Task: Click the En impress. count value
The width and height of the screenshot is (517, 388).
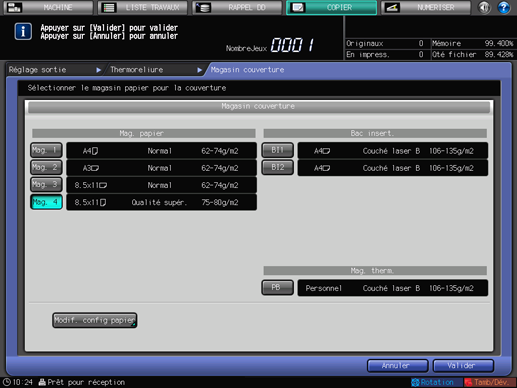Action: 421,54
